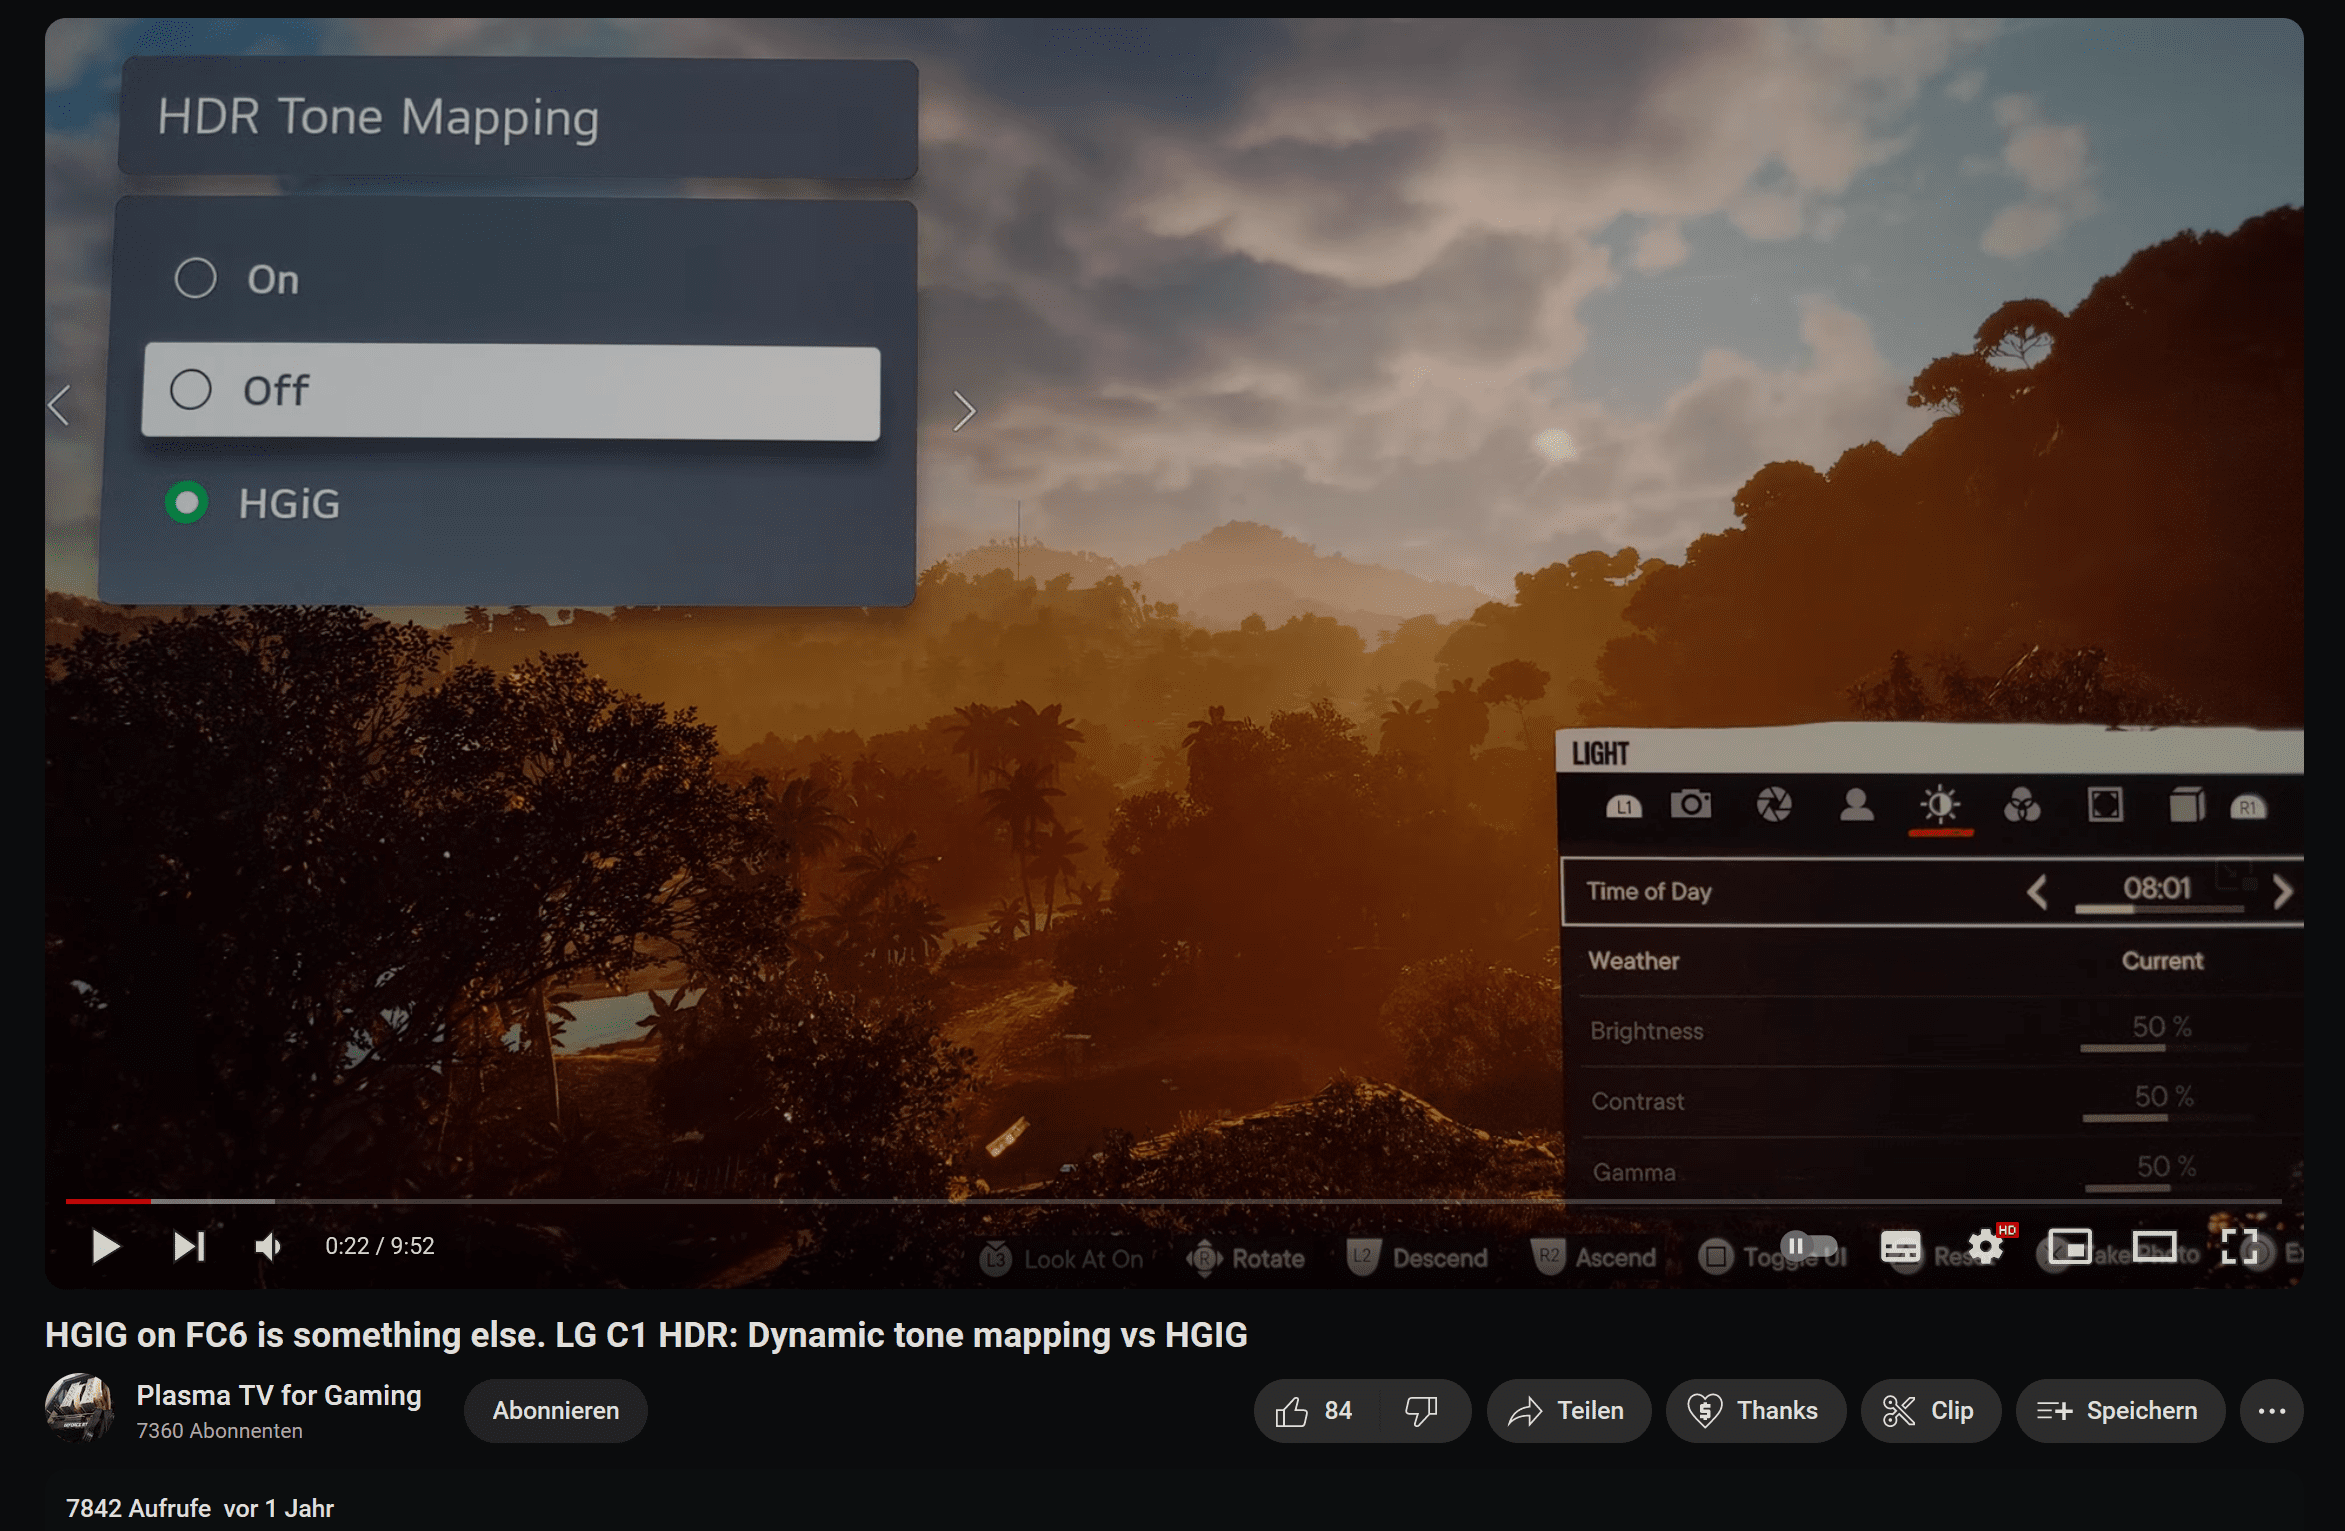Skip to next video
This screenshot has height=1531, width=2345.
(189, 1246)
